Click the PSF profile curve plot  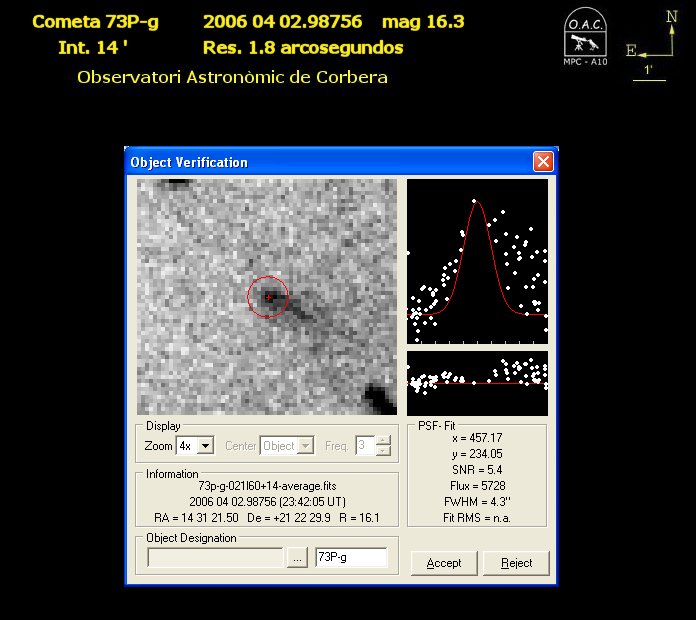(477, 261)
